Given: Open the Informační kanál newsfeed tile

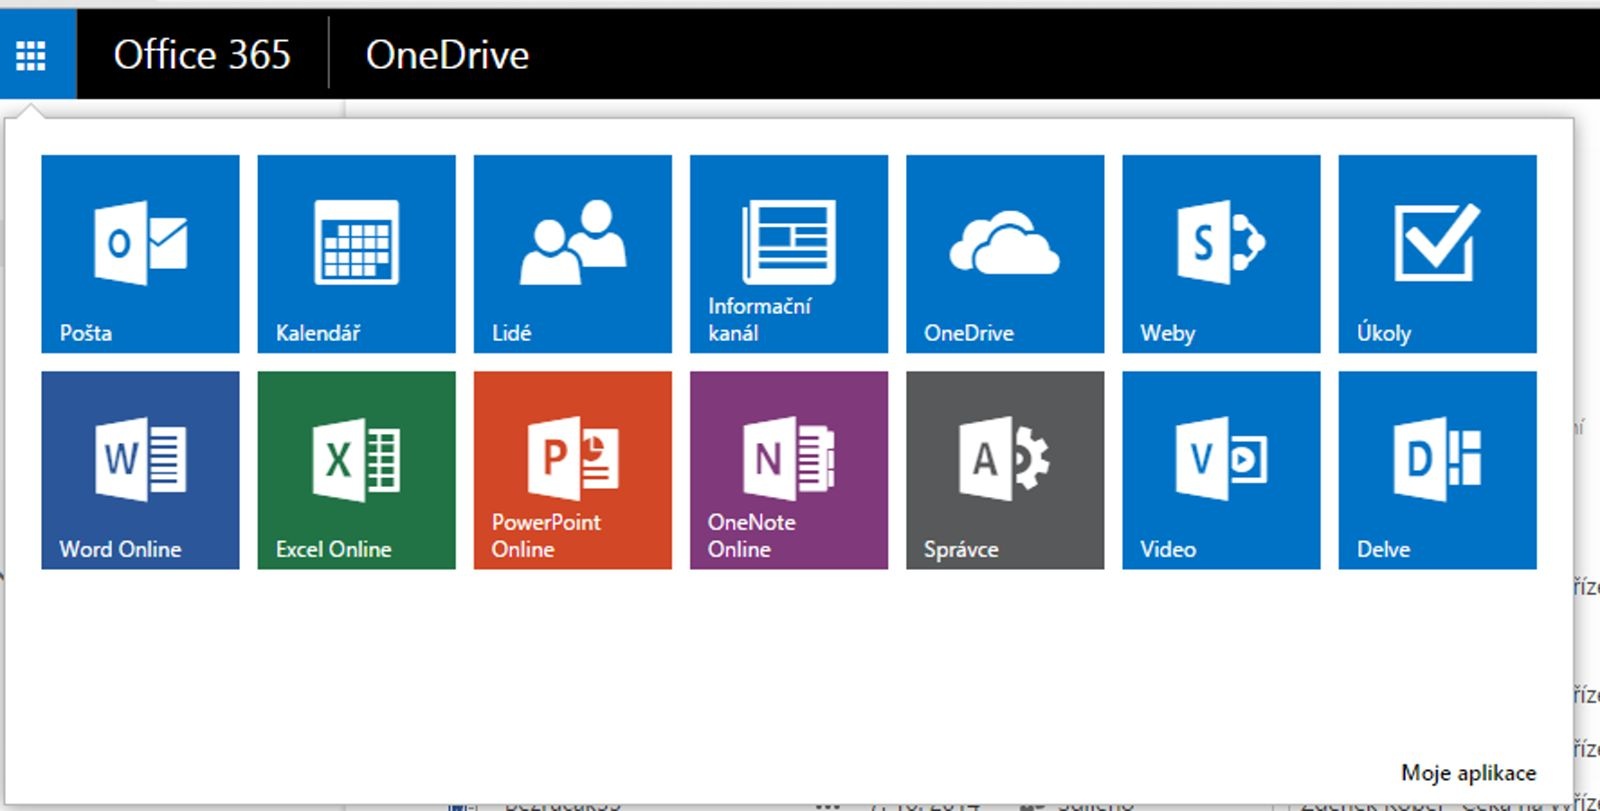Looking at the screenshot, I should coord(789,254).
